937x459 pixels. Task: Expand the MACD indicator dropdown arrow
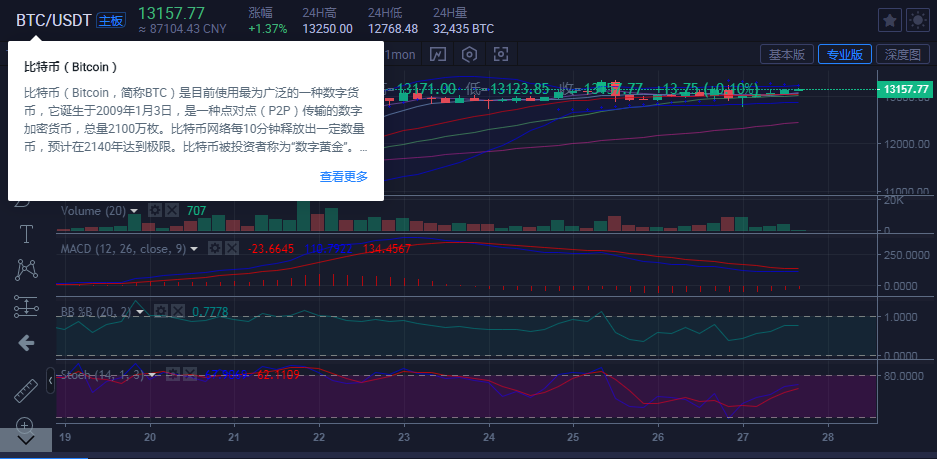pos(194,249)
